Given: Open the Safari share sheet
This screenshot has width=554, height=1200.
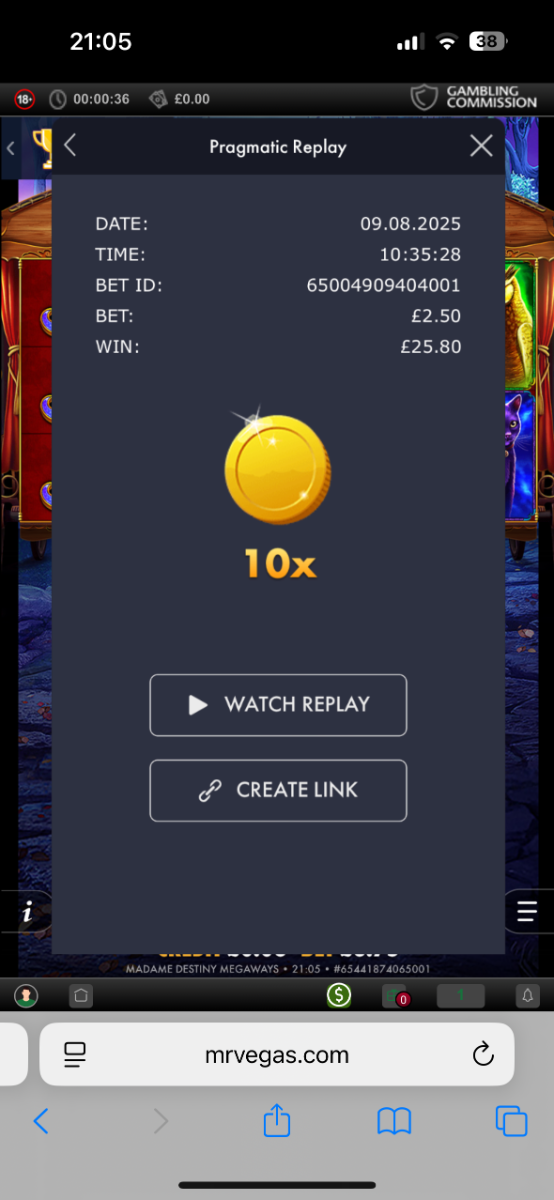Looking at the screenshot, I should point(277,1120).
